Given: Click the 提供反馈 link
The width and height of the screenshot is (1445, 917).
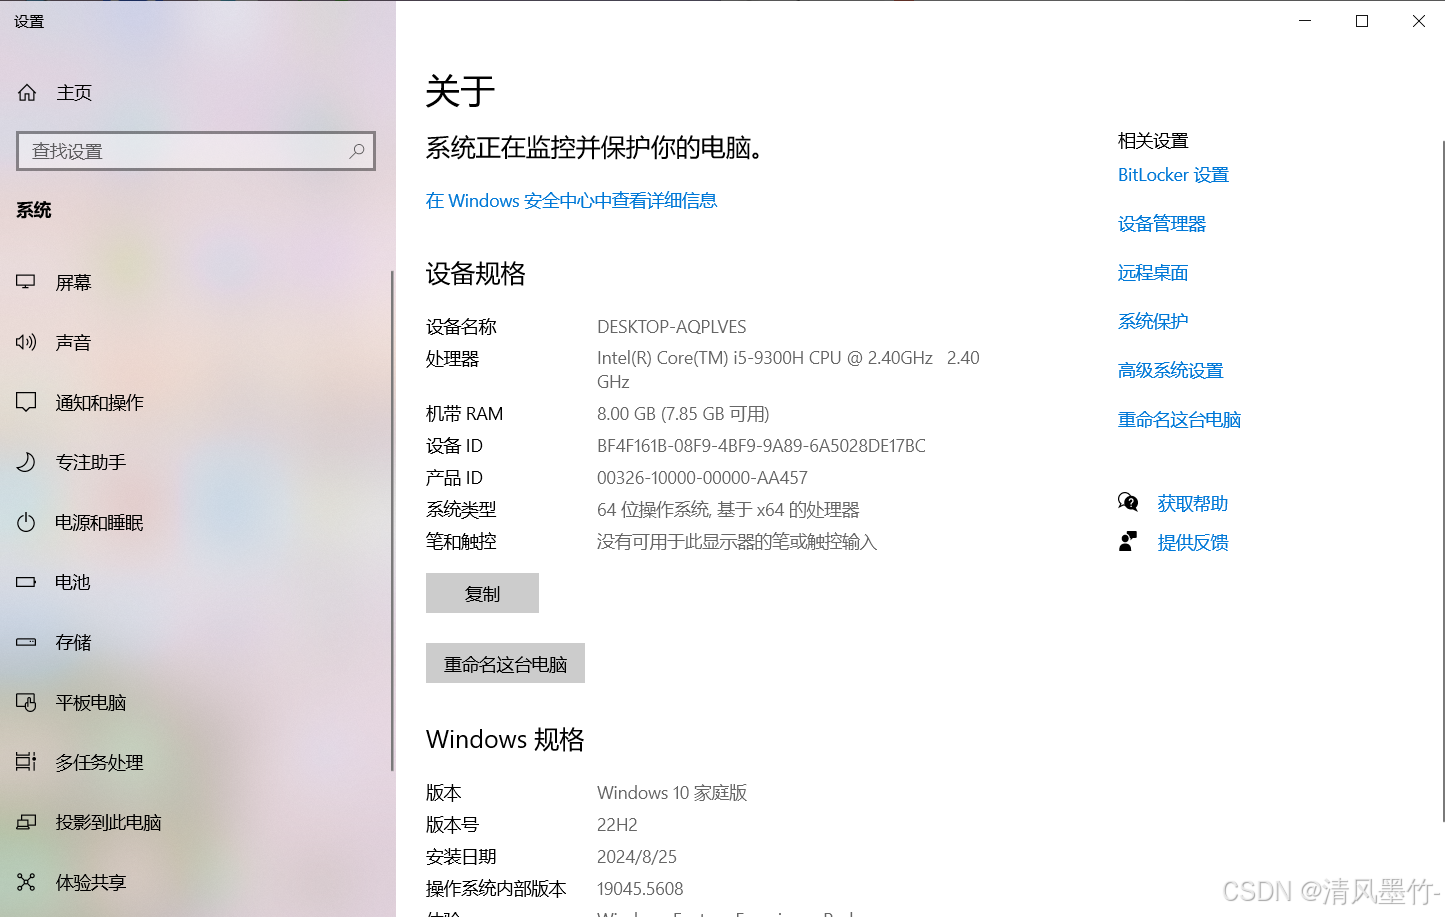Looking at the screenshot, I should (1192, 542).
